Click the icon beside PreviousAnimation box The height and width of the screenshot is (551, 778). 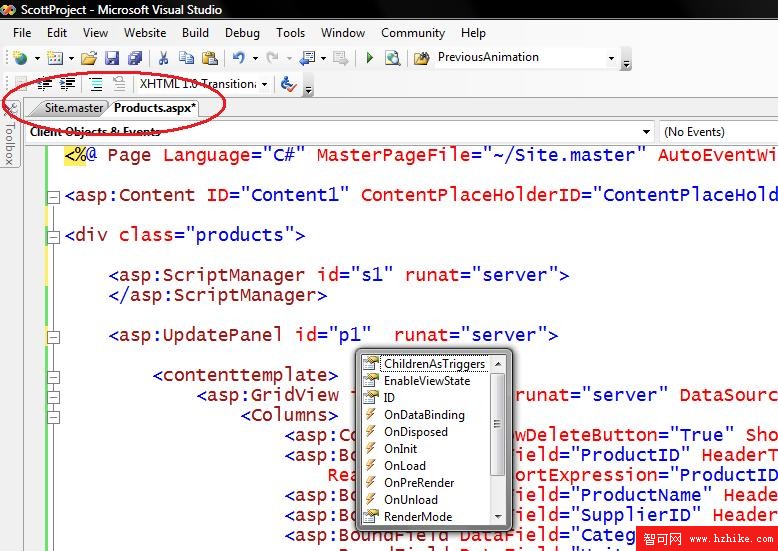pos(422,58)
